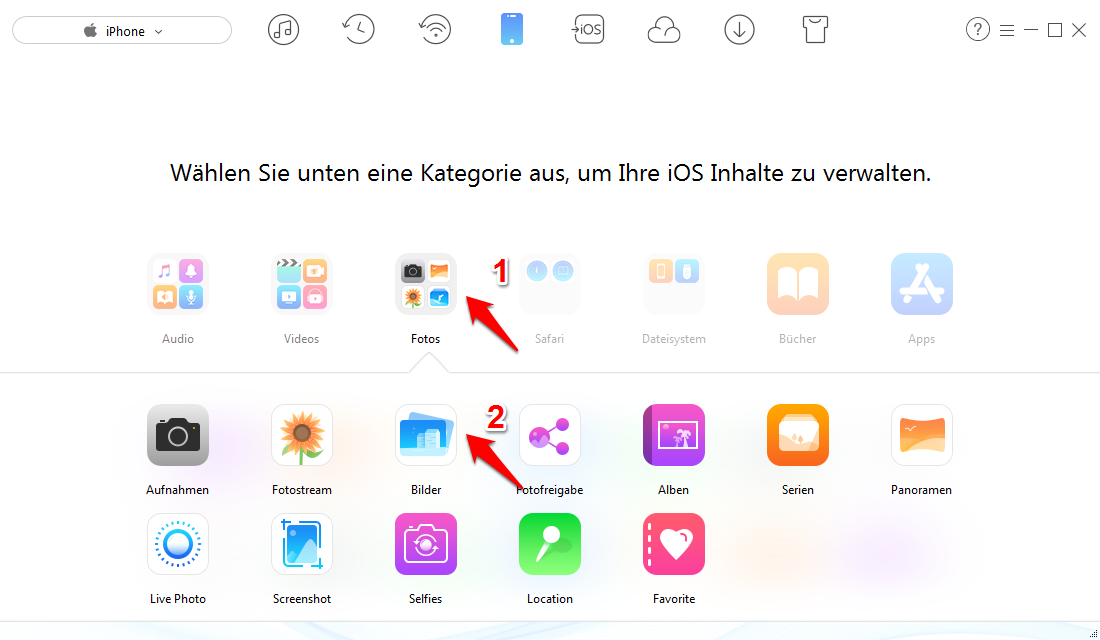Viewport: 1100px width, 640px height.
Task: Select the blue device manager iPhone icon
Action: 512,29
